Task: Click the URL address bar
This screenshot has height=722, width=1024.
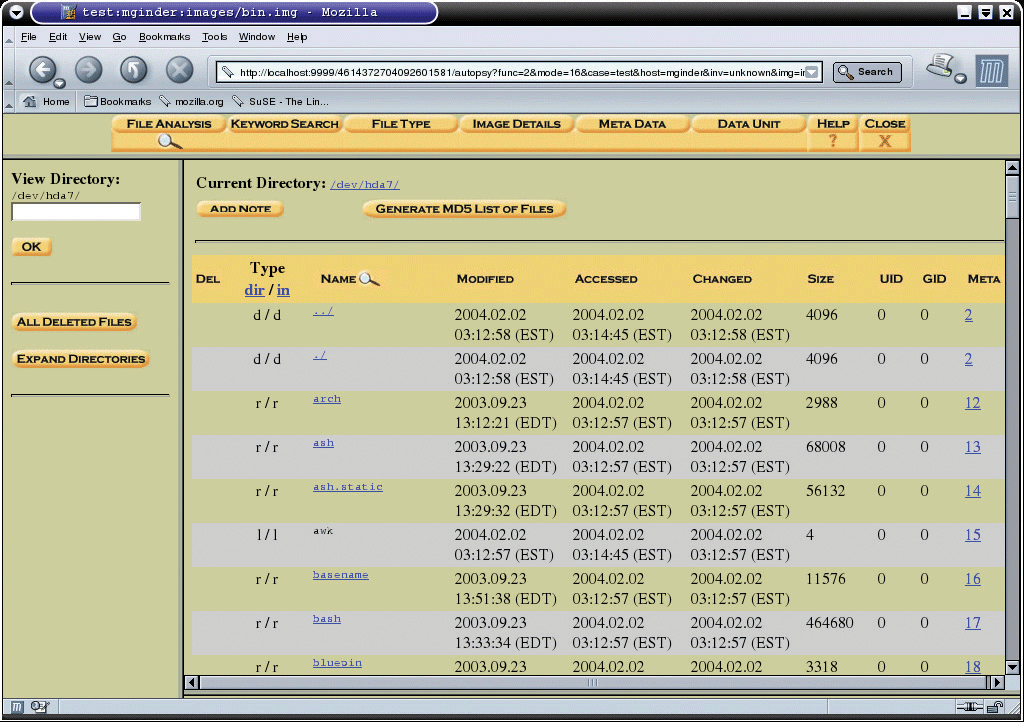Action: pos(520,72)
